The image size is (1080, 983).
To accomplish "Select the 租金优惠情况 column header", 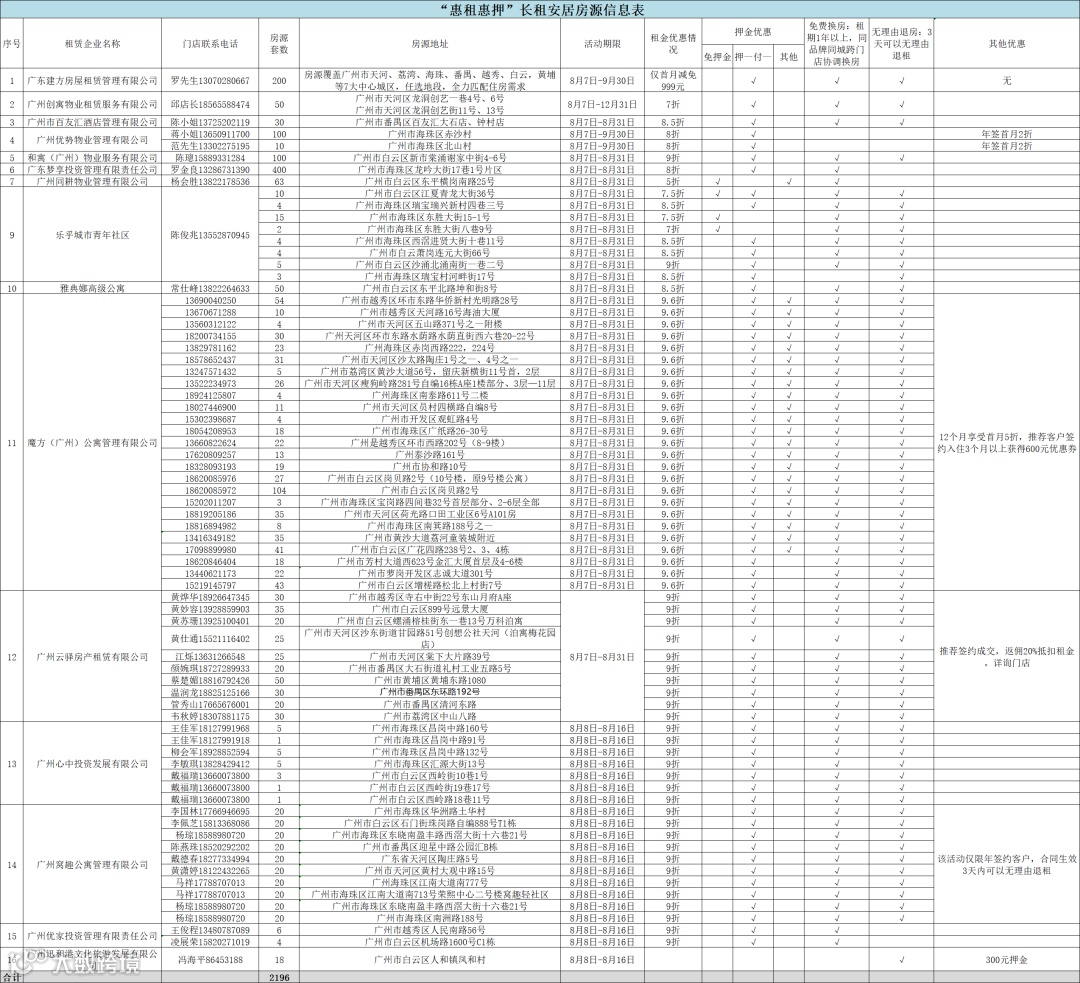I will coord(673,43).
